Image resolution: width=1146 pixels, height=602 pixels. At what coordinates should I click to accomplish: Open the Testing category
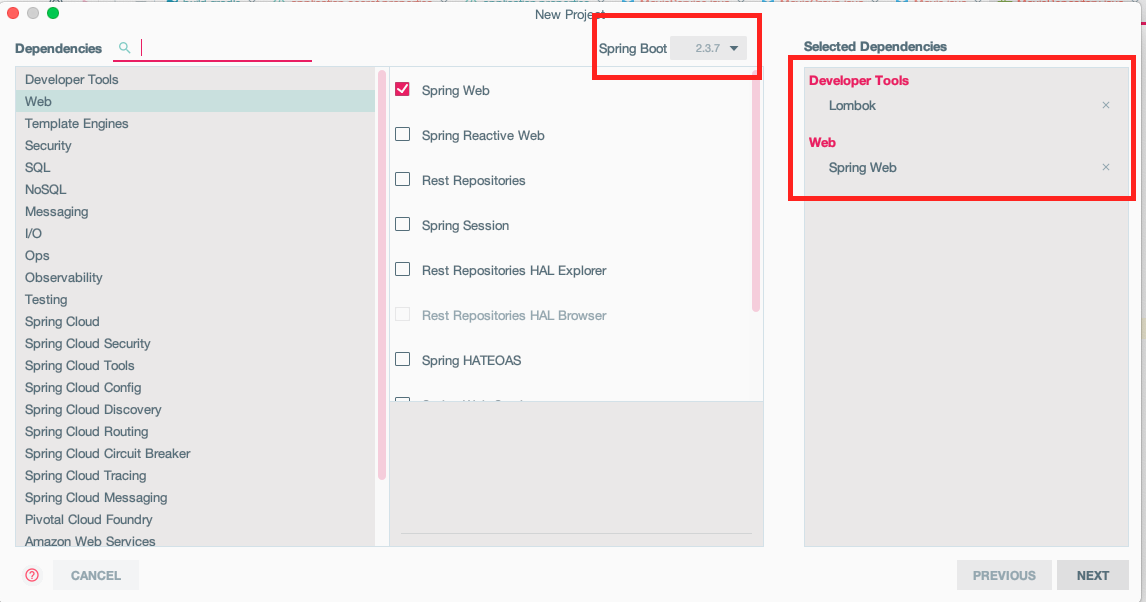[195, 300]
